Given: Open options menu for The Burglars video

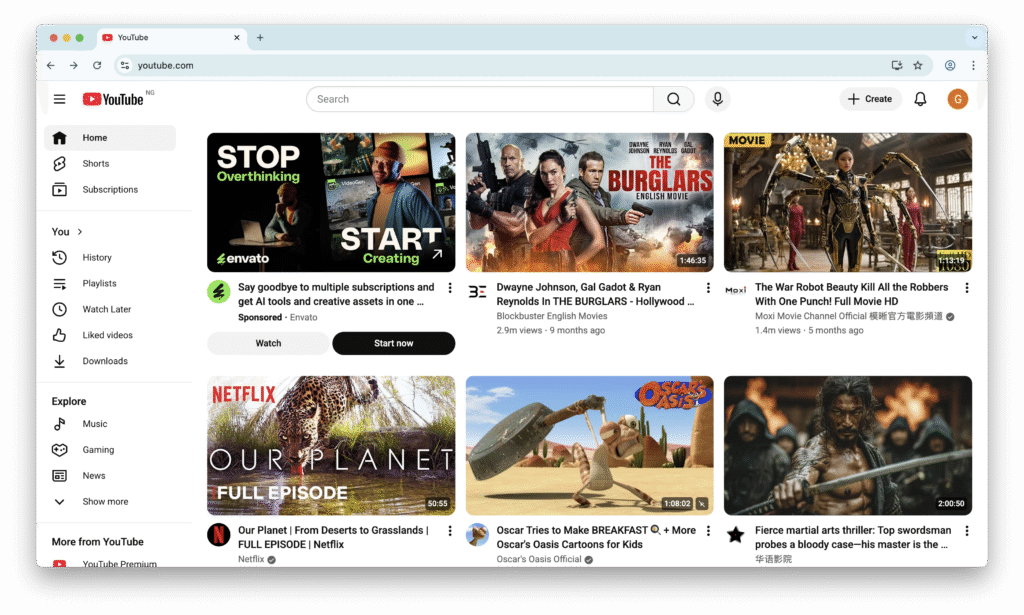Looking at the screenshot, I should 708,288.
